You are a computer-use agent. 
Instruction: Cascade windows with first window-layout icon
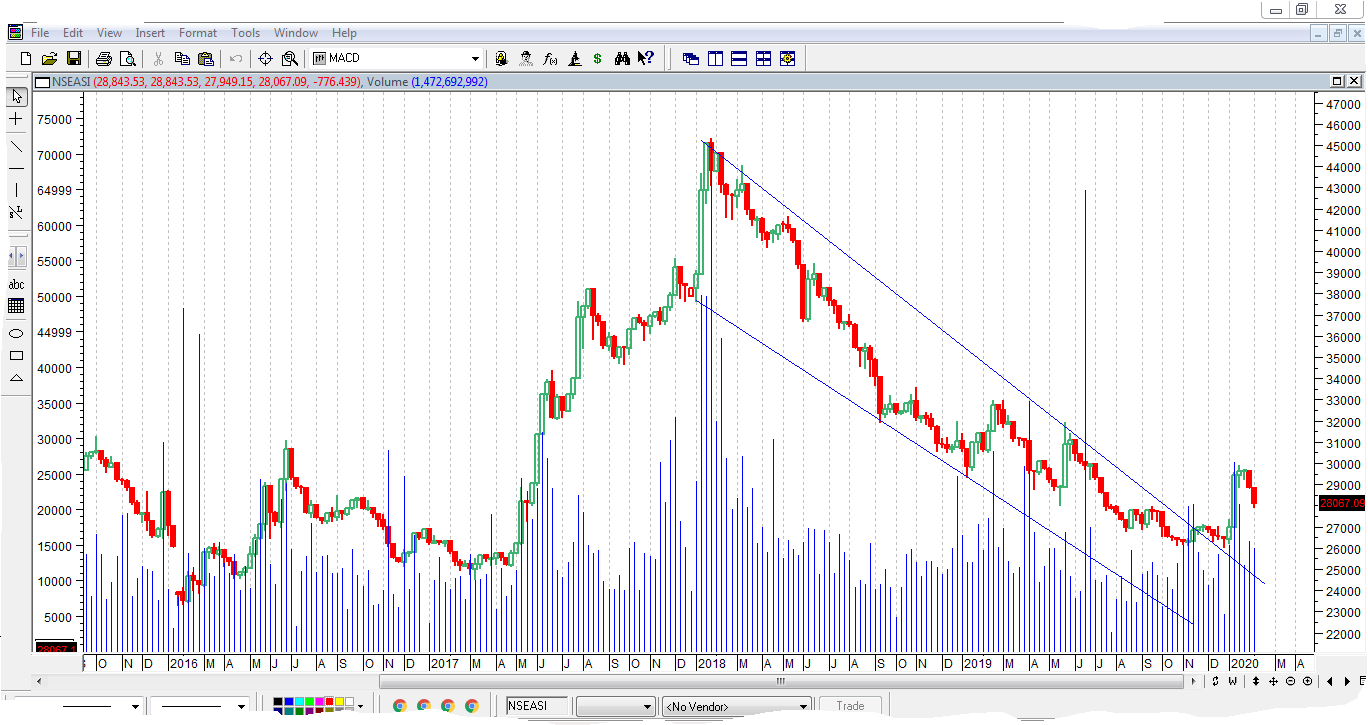pos(691,59)
